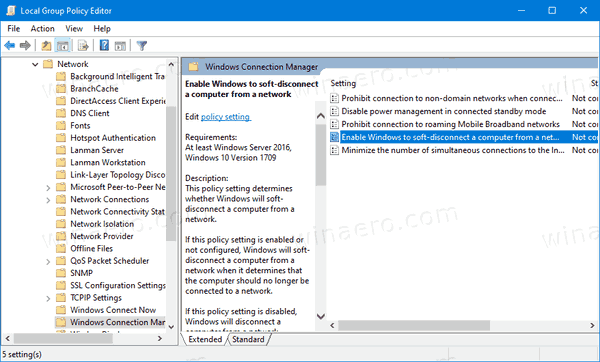Image resolution: width=600 pixels, height=362 pixels.
Task: Click settings list horizontal scroll left arrow
Action: [332, 326]
